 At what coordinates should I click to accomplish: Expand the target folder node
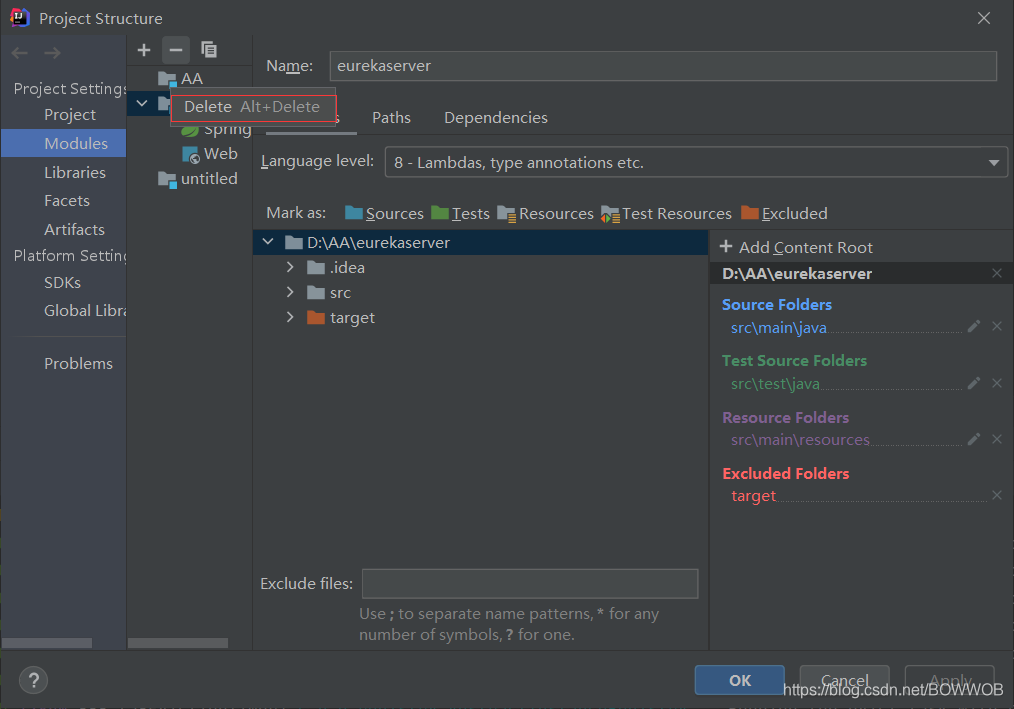pyautogui.click(x=290, y=317)
